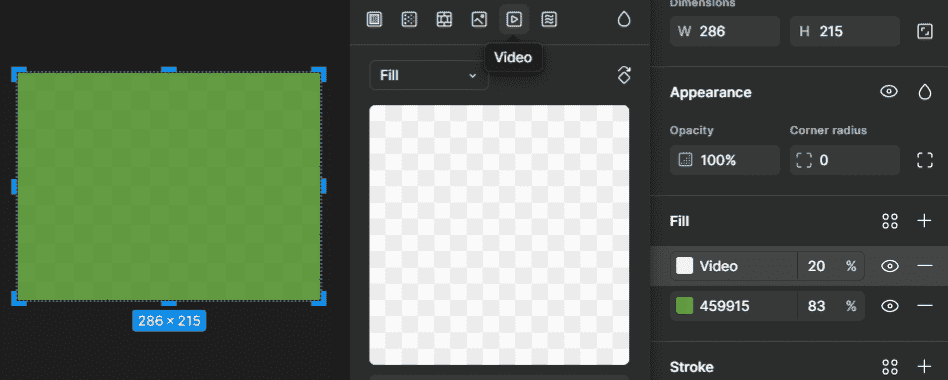Click the 286 × 215 size badge

pyautogui.click(x=169, y=321)
